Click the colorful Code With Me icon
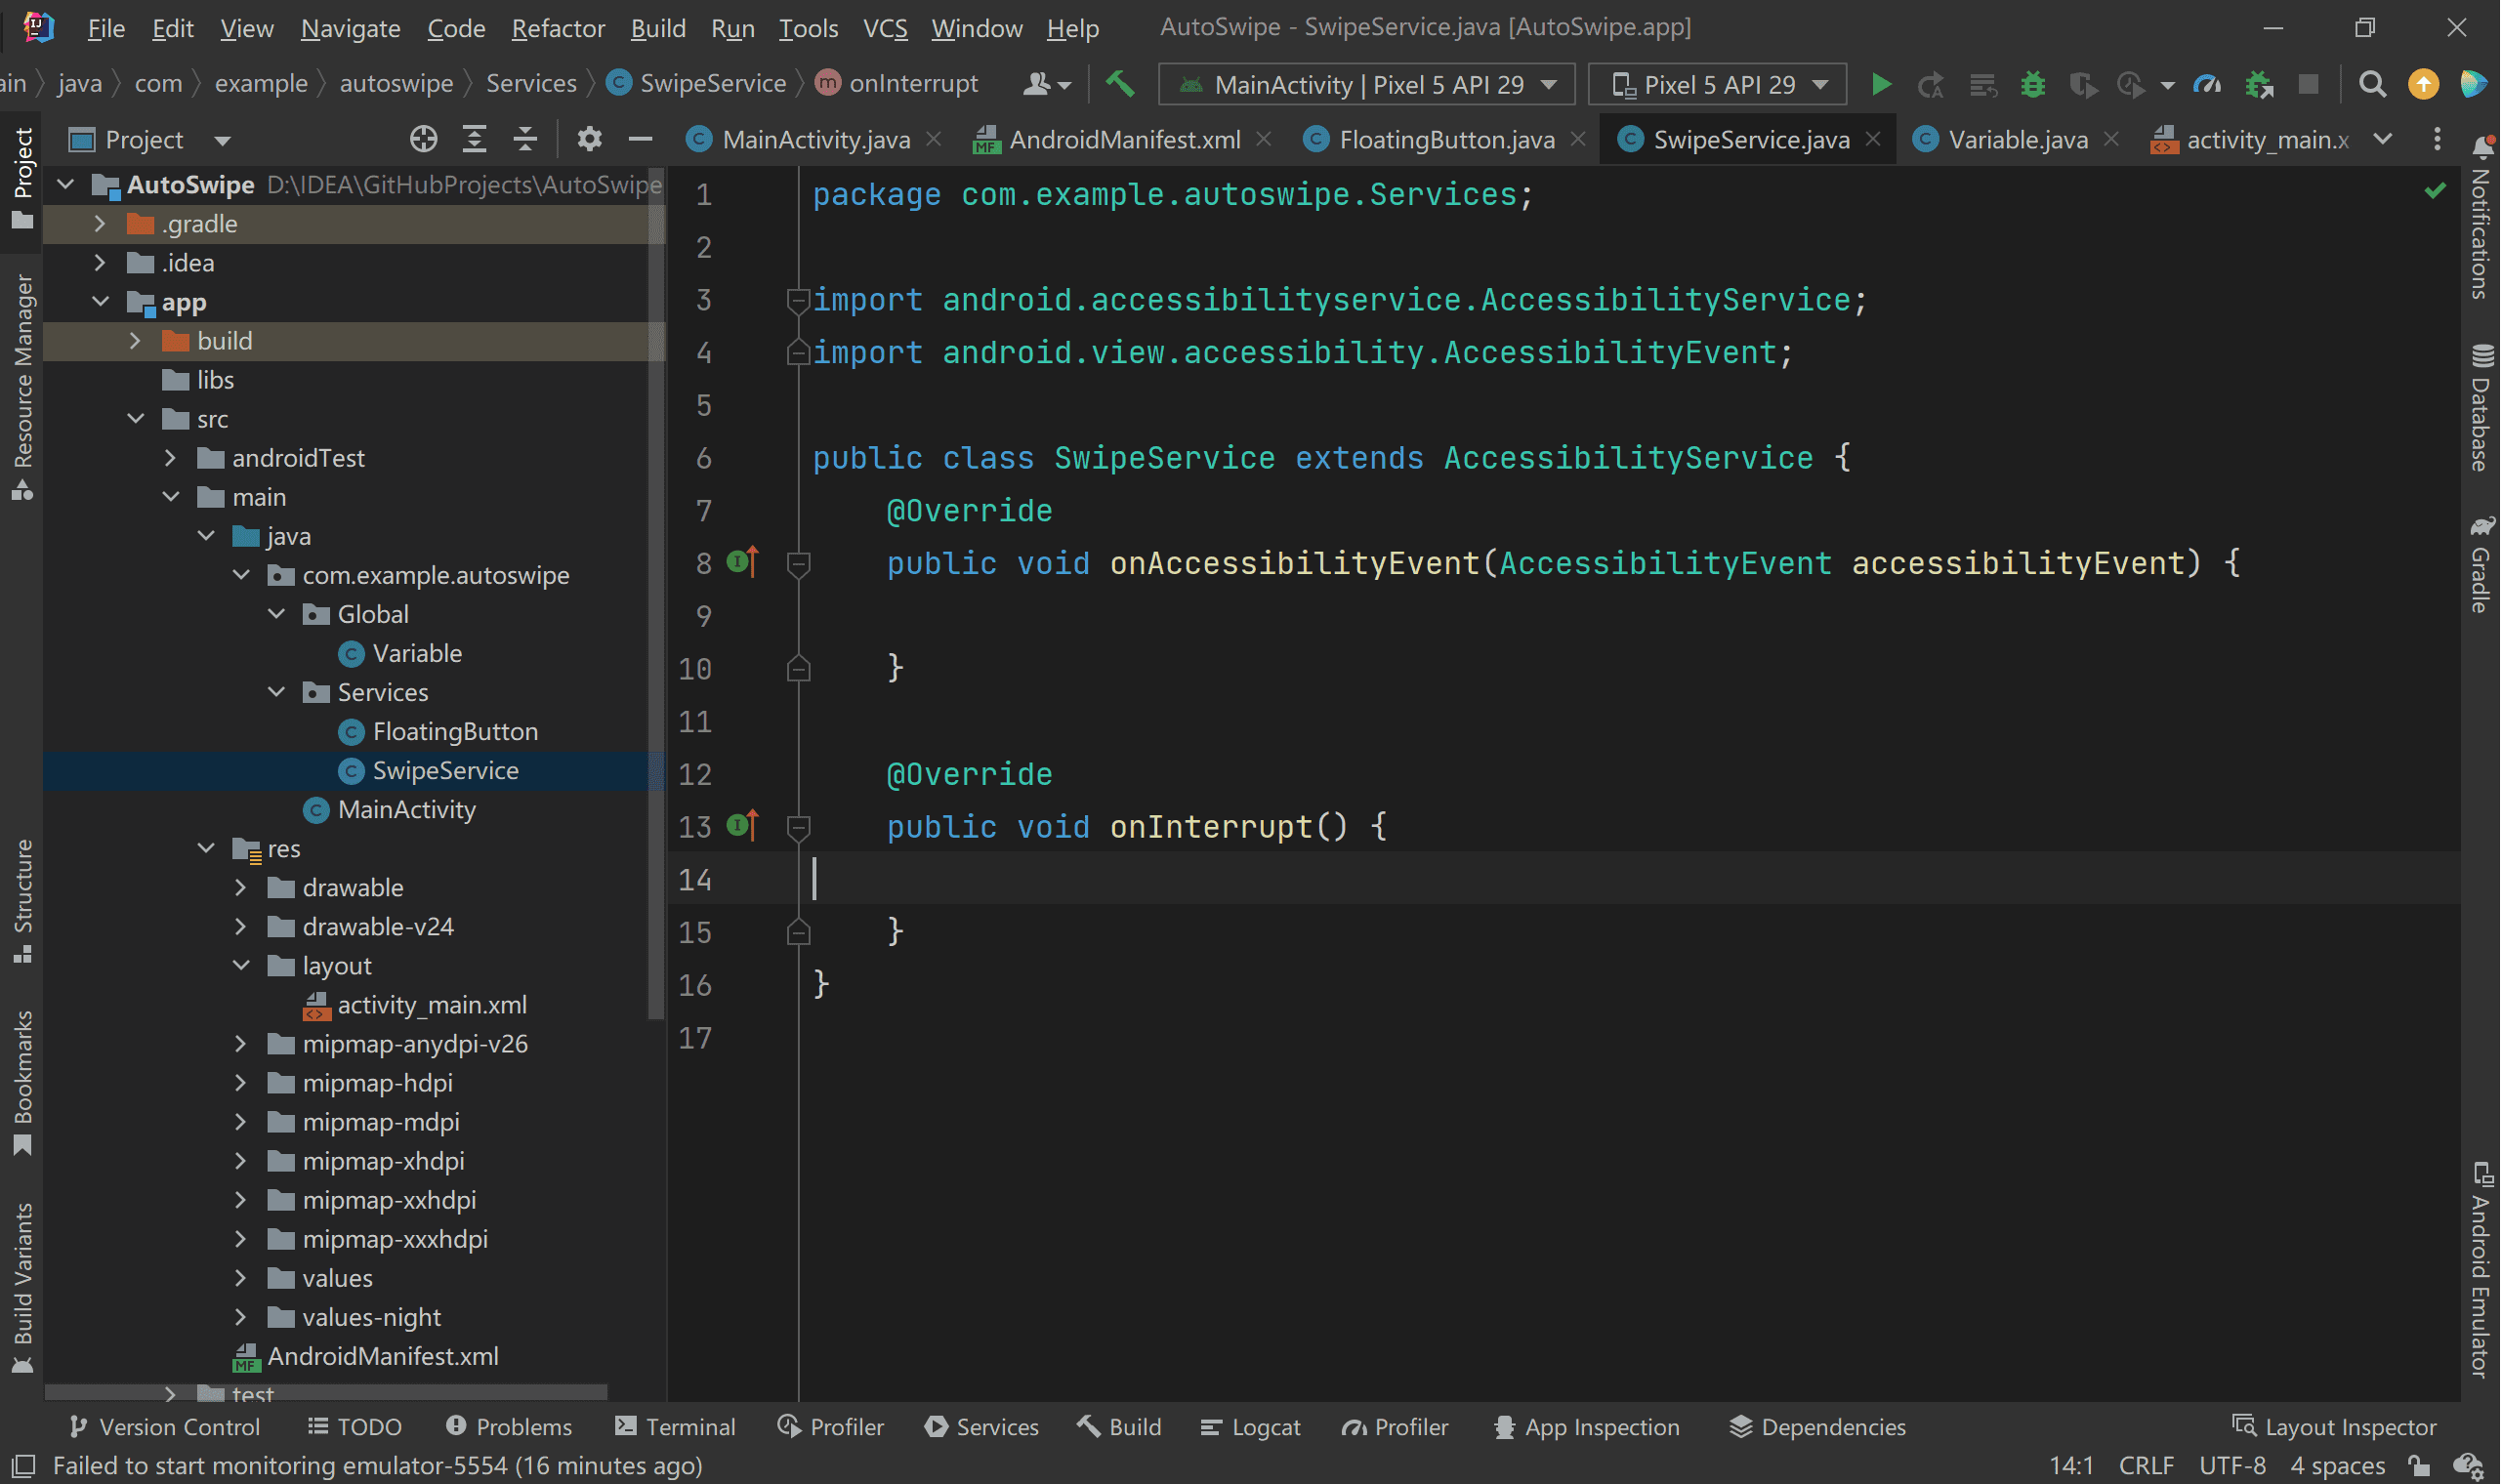2502x1484 pixels. pyautogui.click(x=2474, y=85)
